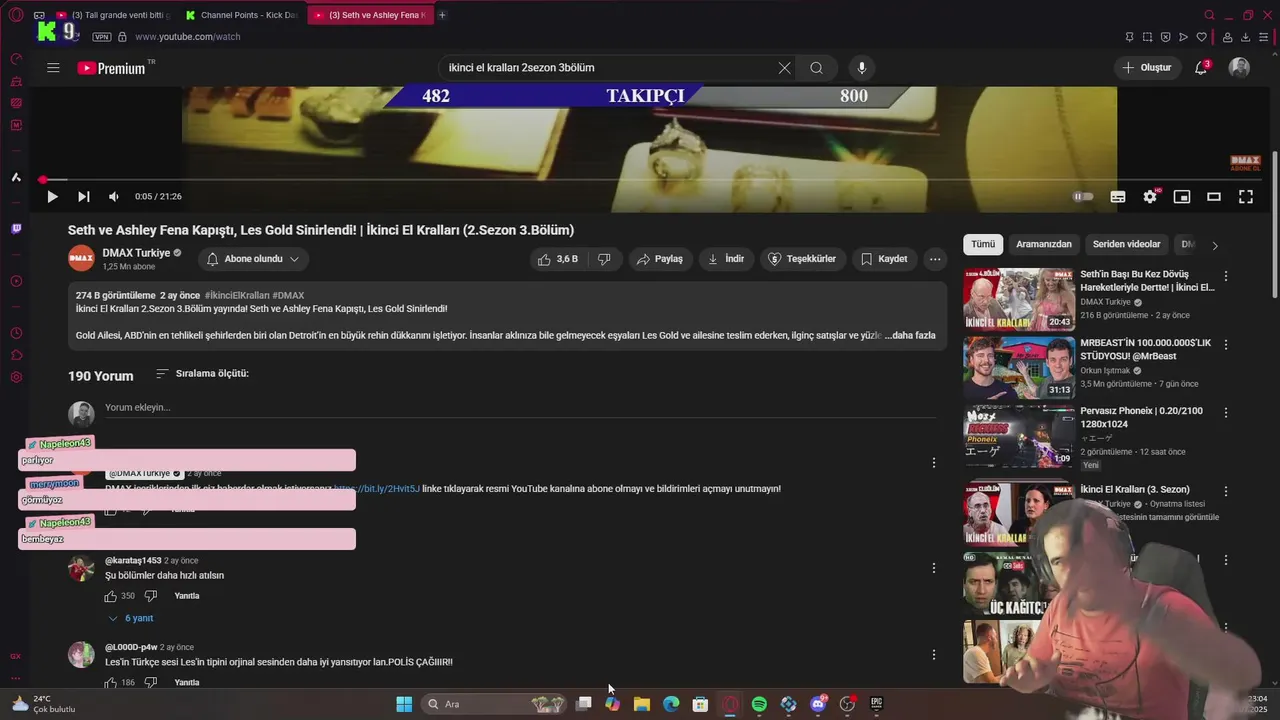Image resolution: width=1280 pixels, height=720 pixels.
Task: Expand the 6 yanıt replies
Action: point(130,618)
